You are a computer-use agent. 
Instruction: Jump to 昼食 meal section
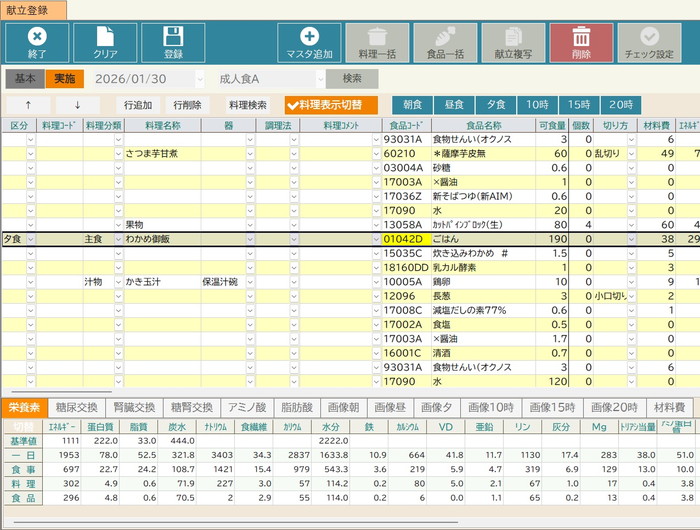[x=454, y=105]
